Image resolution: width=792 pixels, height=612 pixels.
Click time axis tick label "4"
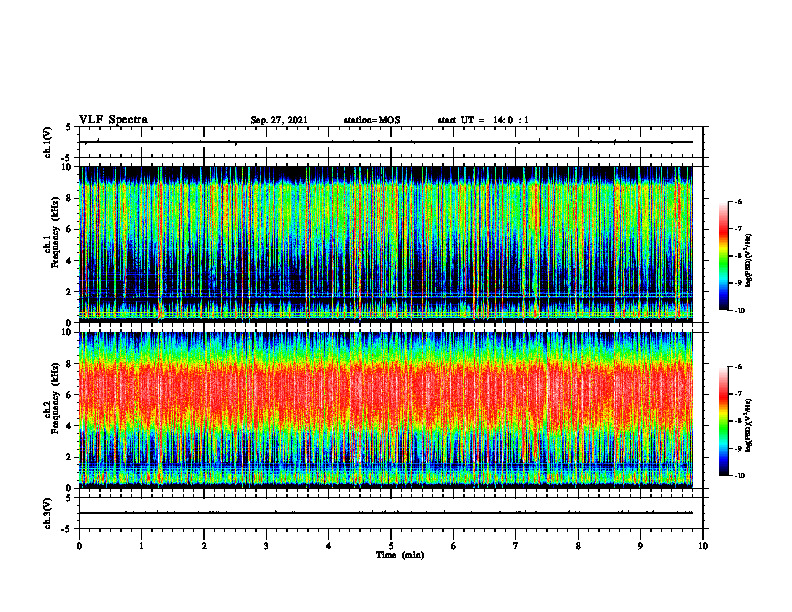[329, 546]
